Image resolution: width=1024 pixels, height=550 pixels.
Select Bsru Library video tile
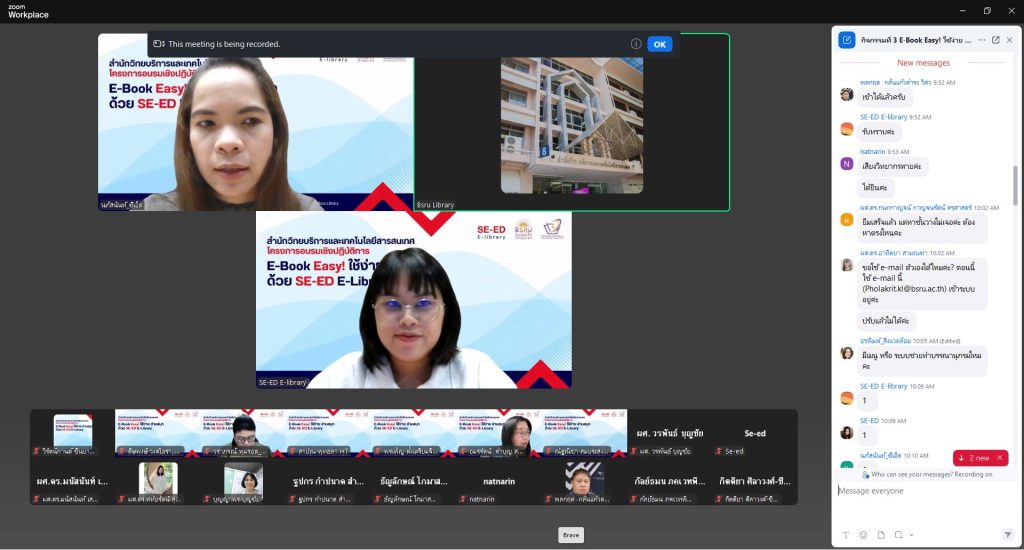[x=571, y=122]
